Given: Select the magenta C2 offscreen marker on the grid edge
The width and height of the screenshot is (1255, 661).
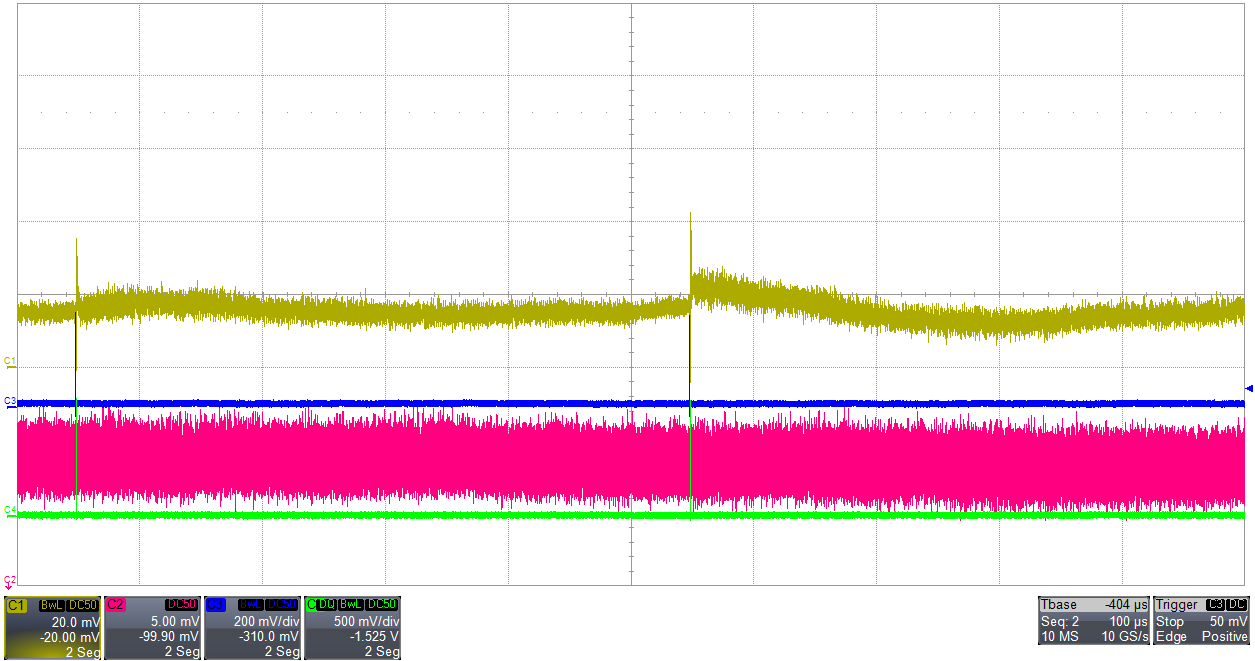Looking at the screenshot, I should (x=10, y=581).
